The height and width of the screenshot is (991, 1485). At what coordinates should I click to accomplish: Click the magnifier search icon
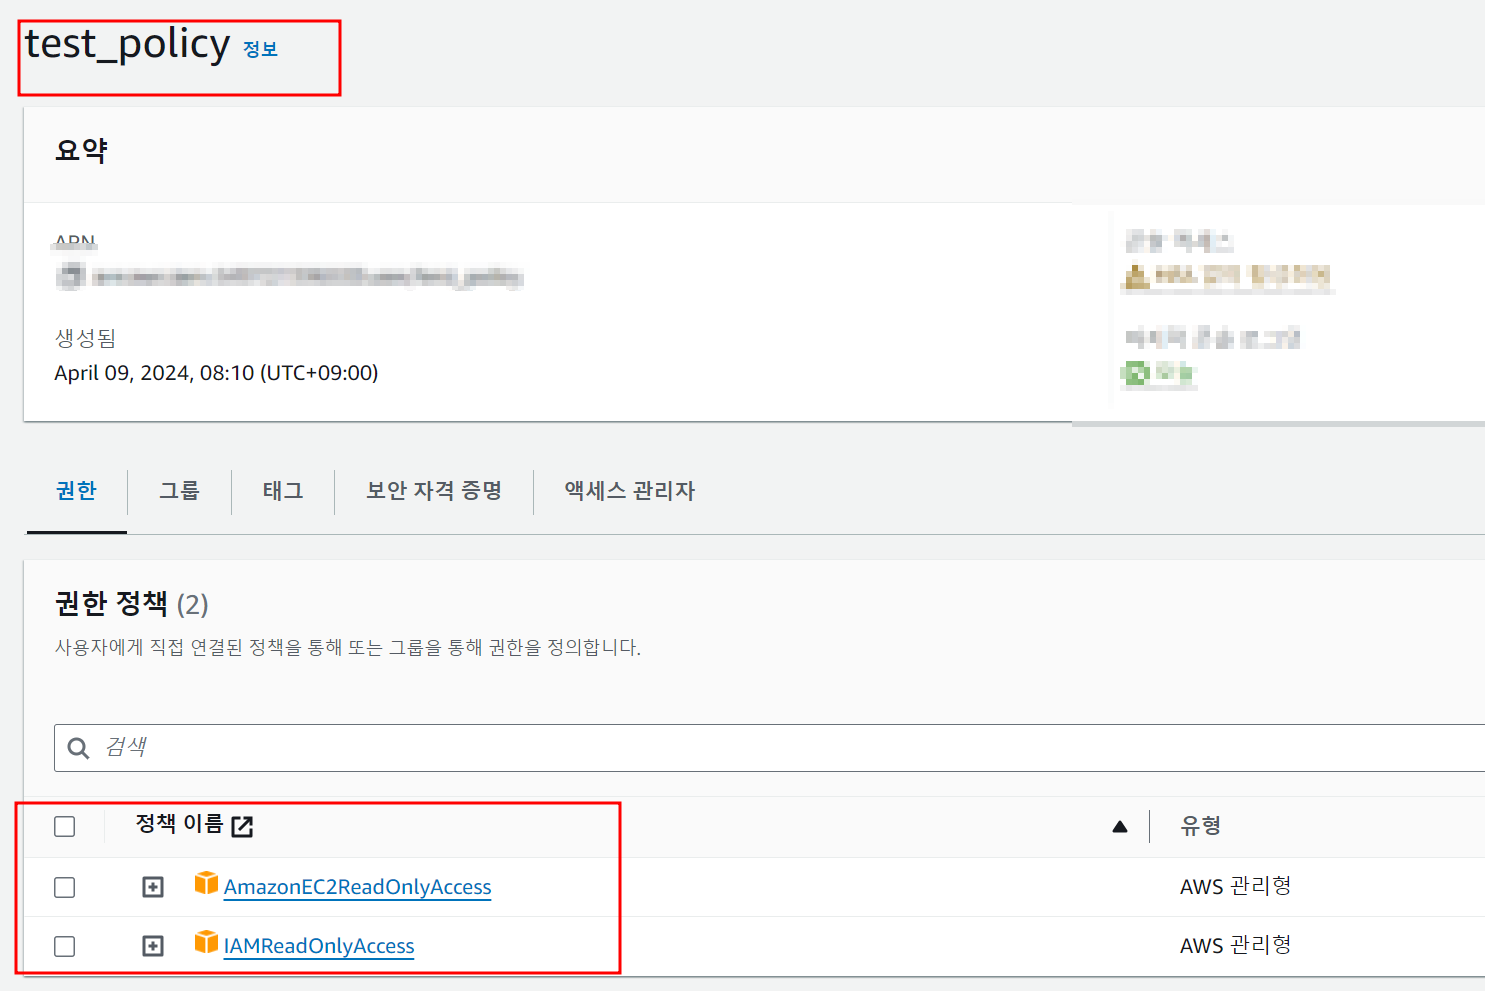[x=78, y=748]
